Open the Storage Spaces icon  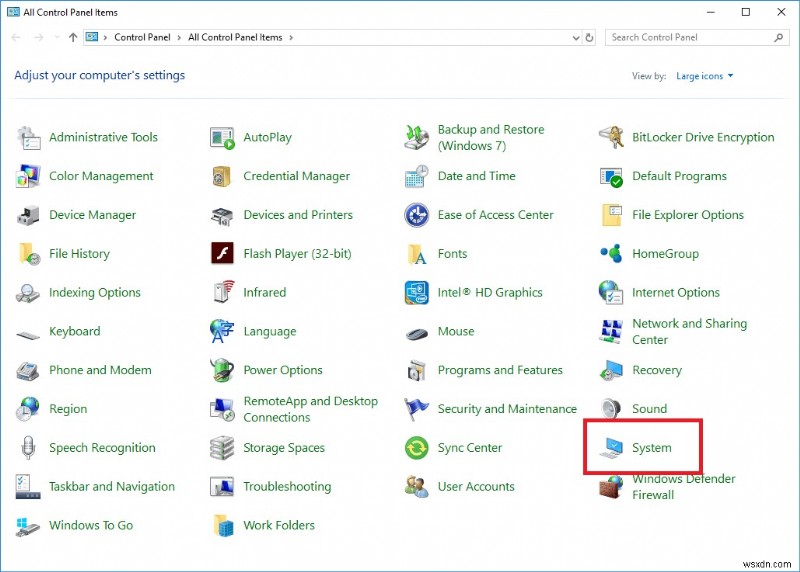[x=222, y=448]
